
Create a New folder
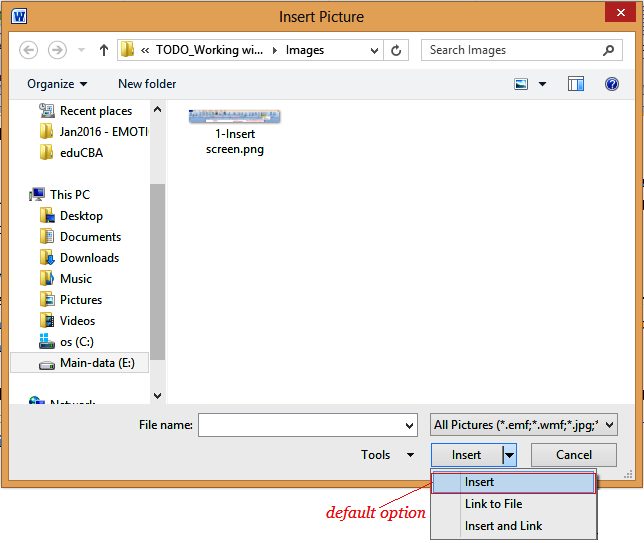click(147, 84)
